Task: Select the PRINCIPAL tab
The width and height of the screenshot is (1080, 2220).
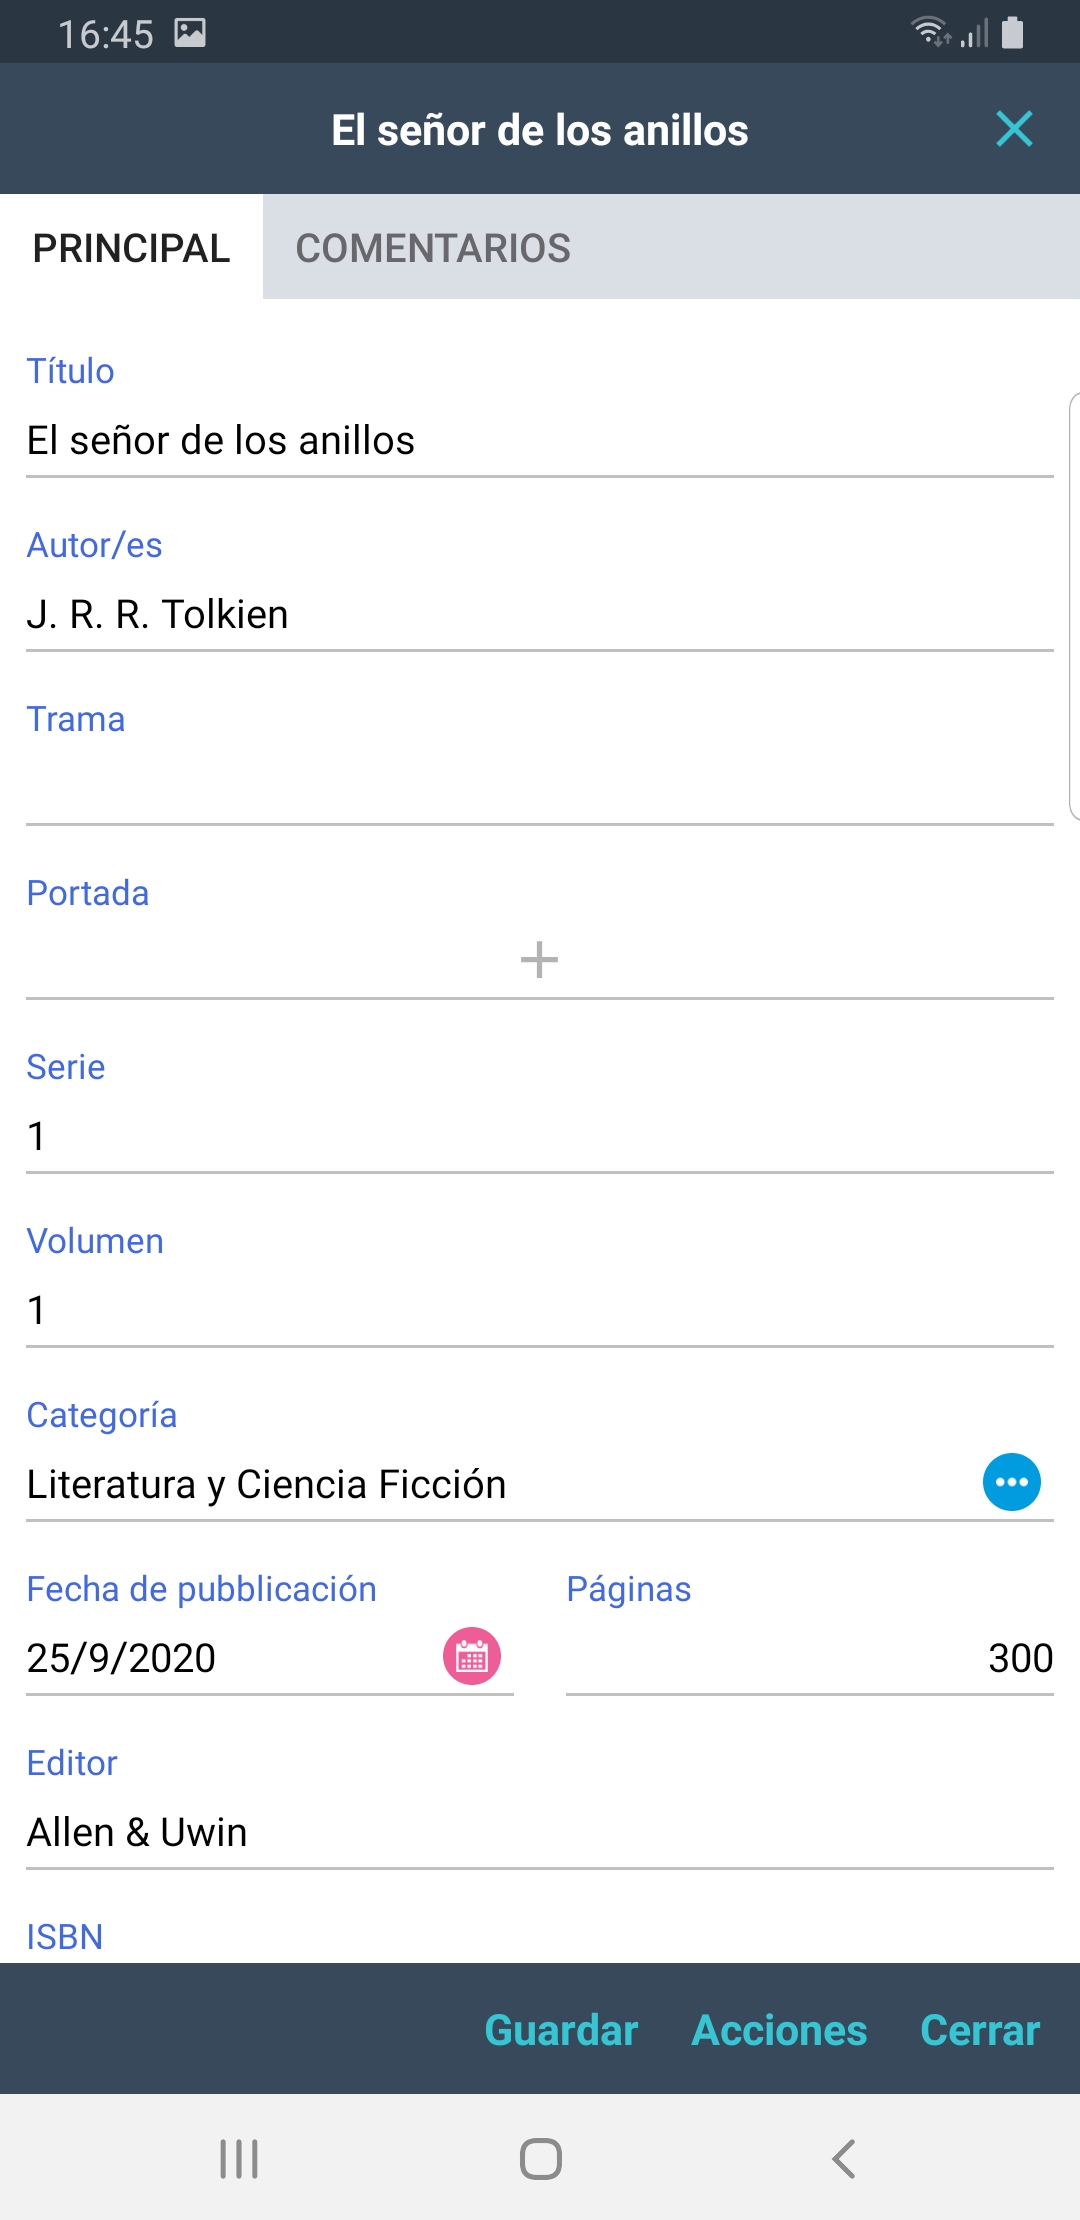Action: [131, 248]
